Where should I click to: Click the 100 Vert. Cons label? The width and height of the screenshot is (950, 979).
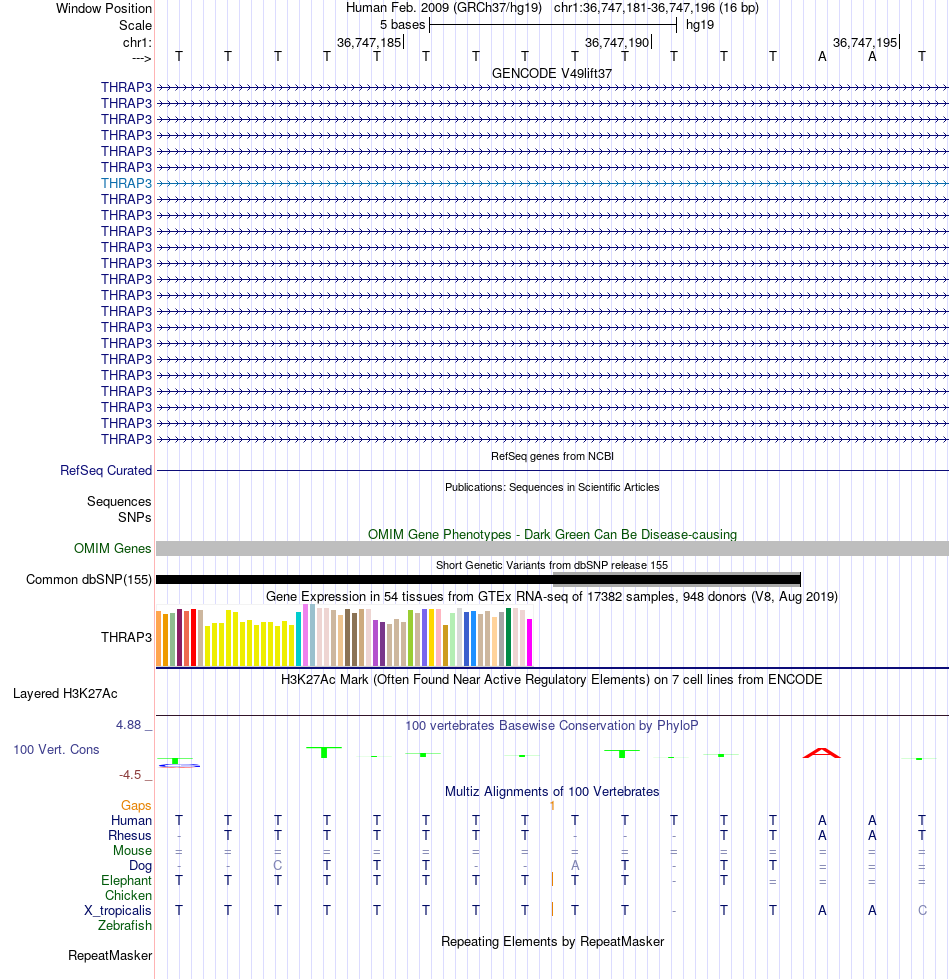56,749
